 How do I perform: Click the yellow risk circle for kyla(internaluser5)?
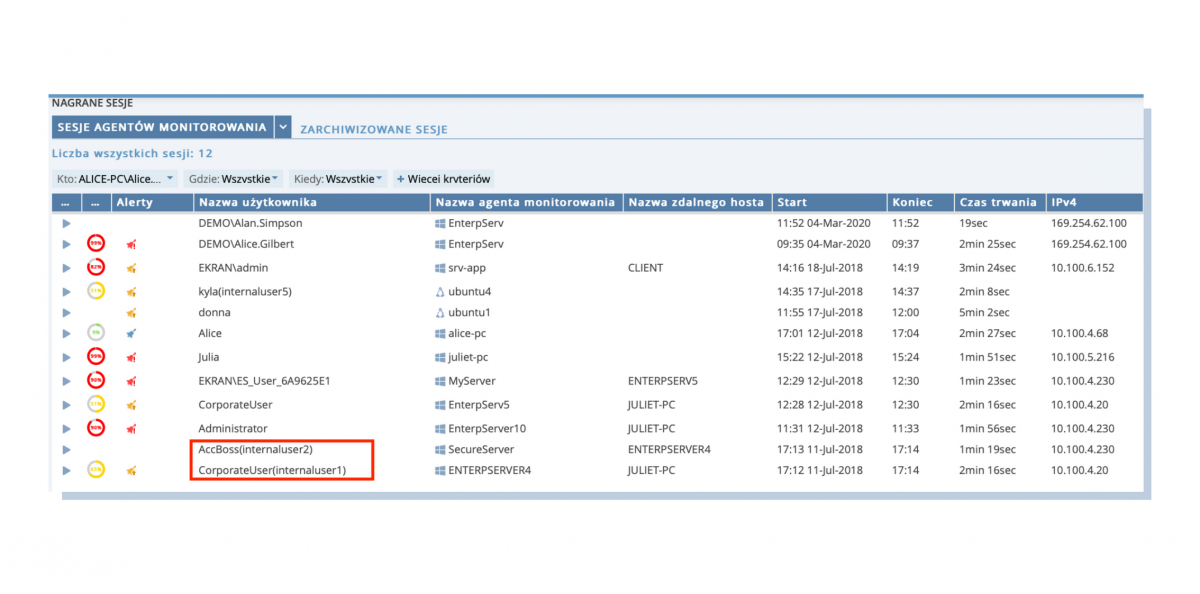coord(96,291)
